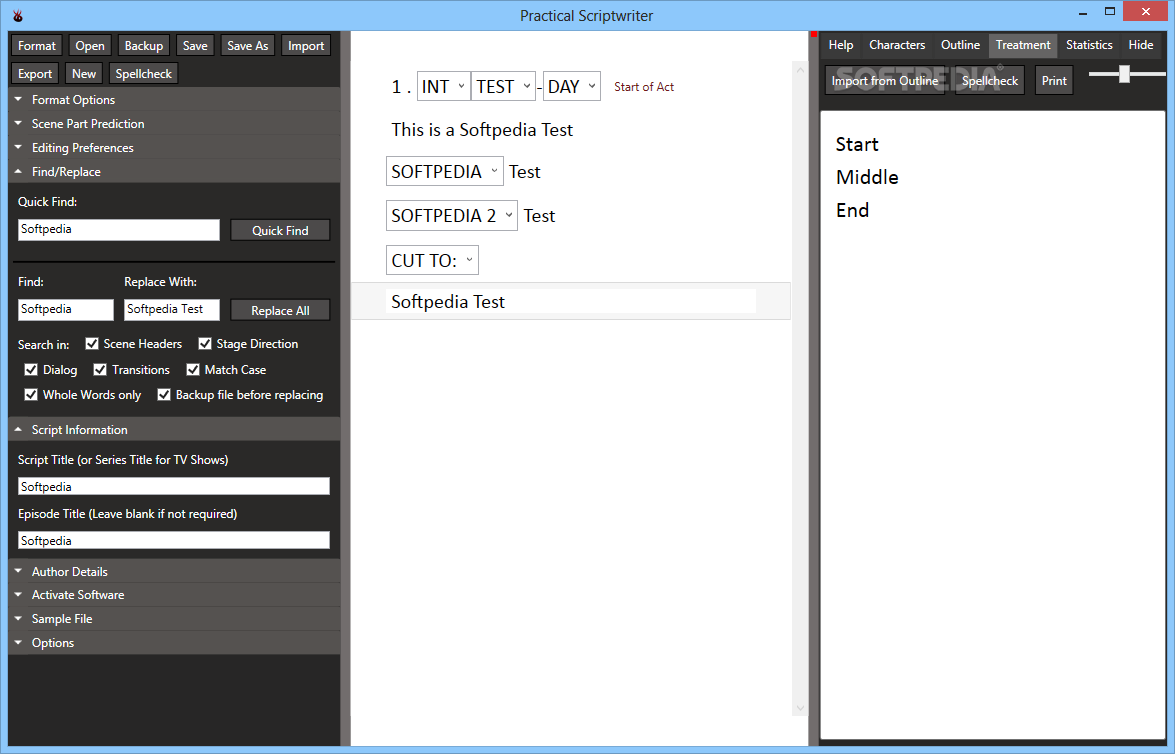Open the INT scene type dropdown

point(444,86)
